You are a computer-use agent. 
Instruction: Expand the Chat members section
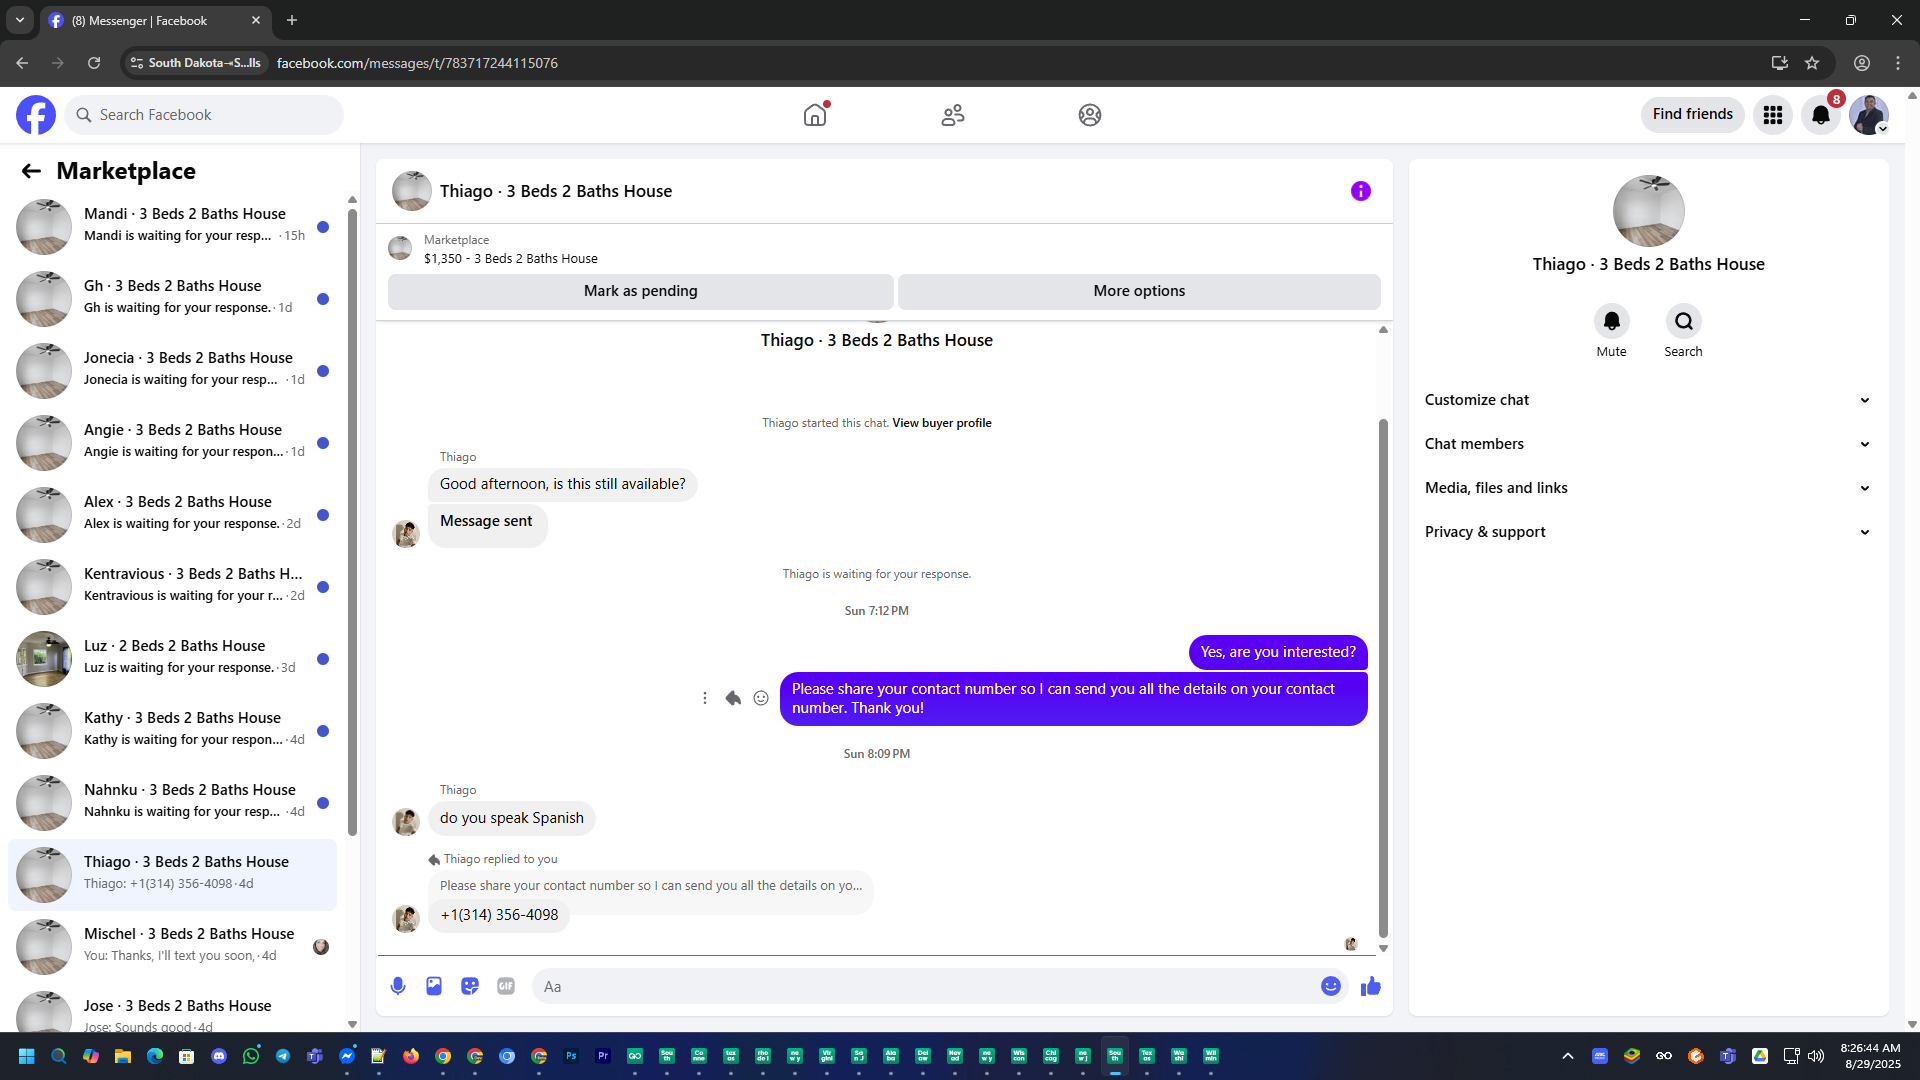coord(1648,444)
